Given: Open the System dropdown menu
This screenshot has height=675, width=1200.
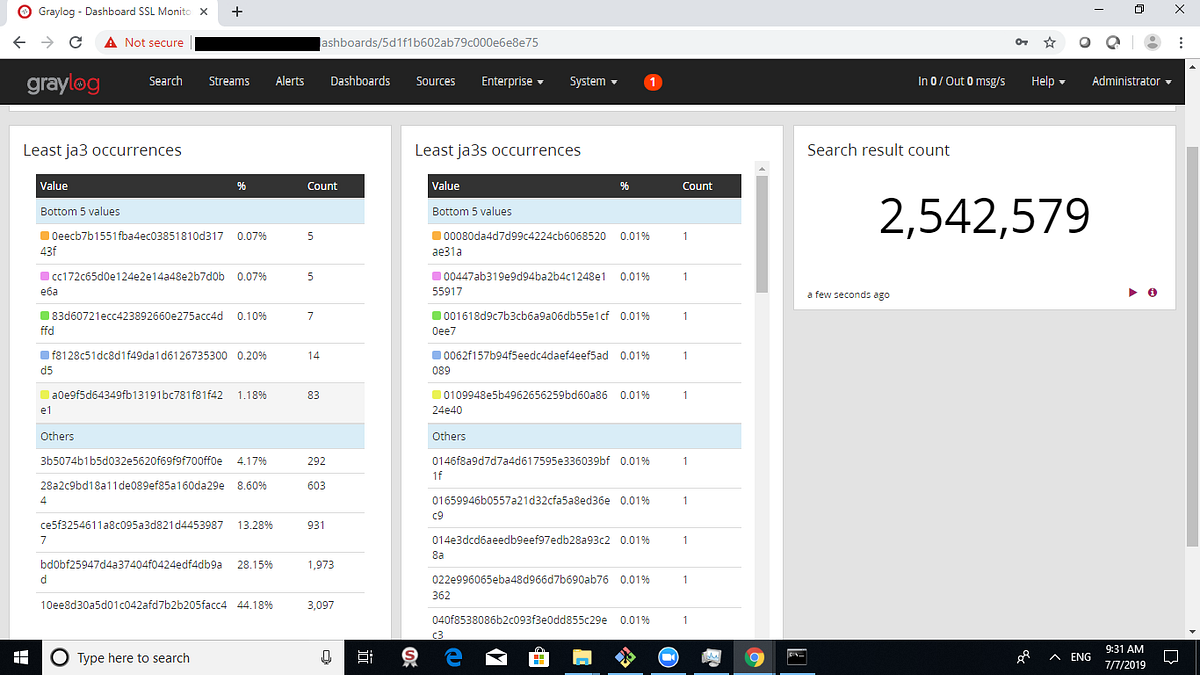Looking at the screenshot, I should [x=593, y=82].
